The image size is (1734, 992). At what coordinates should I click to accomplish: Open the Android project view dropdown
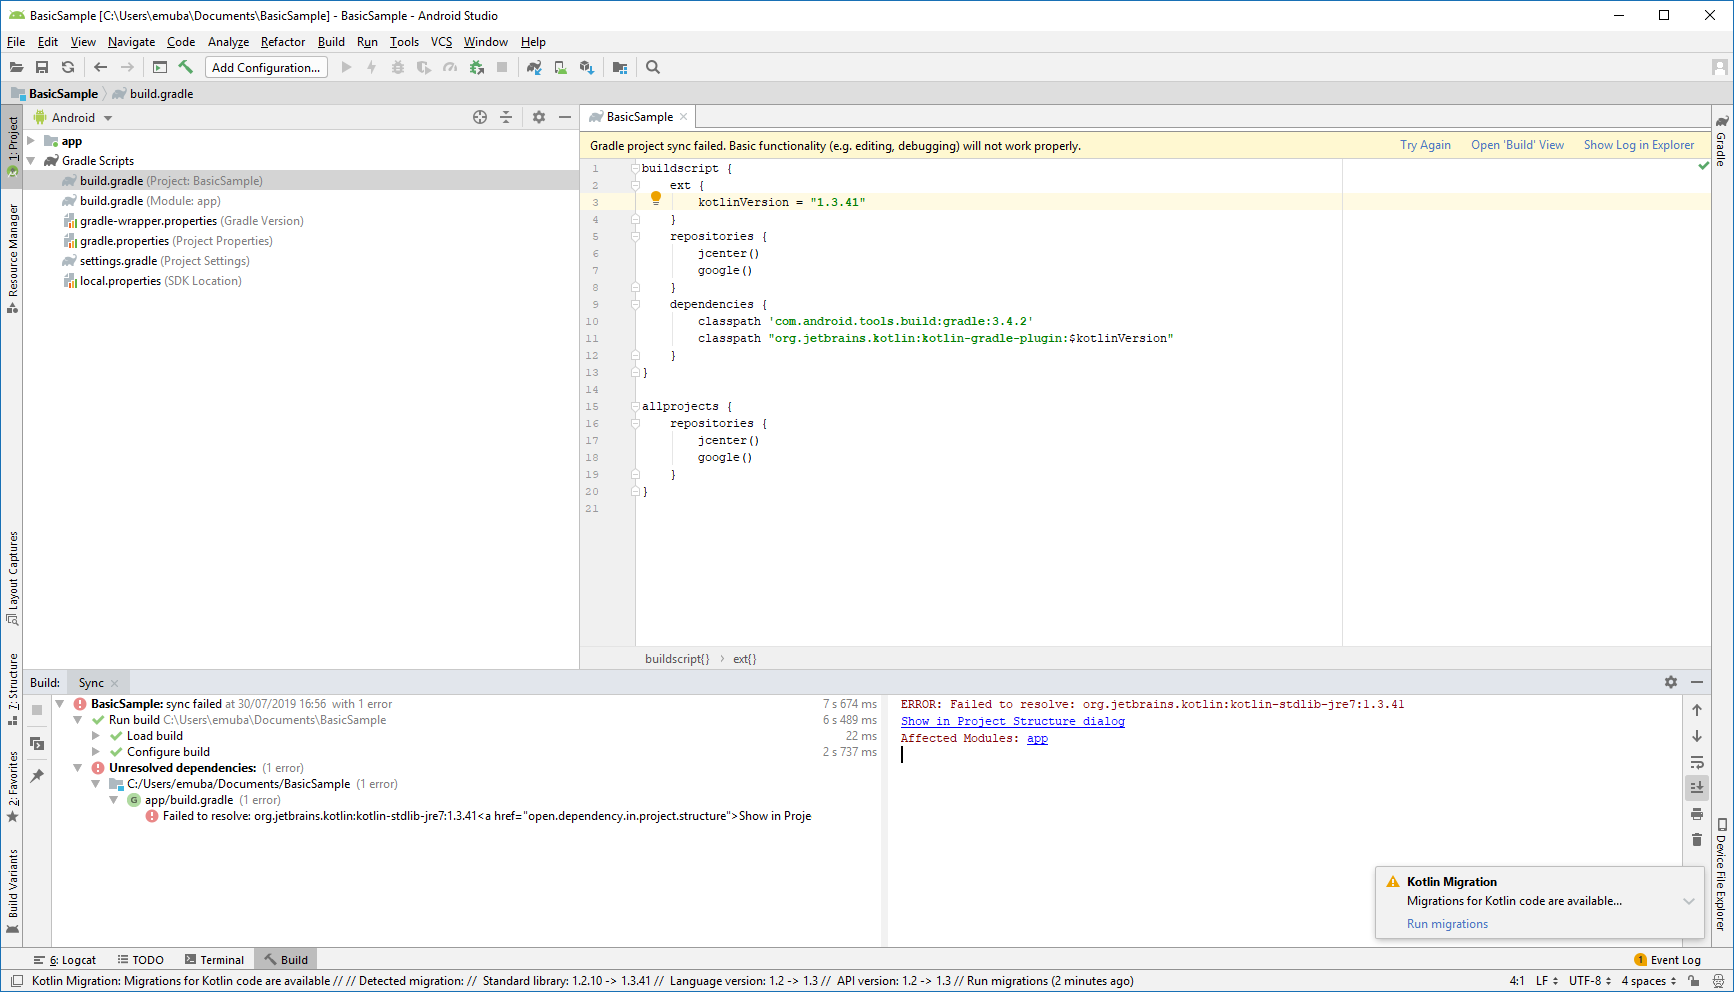73,117
